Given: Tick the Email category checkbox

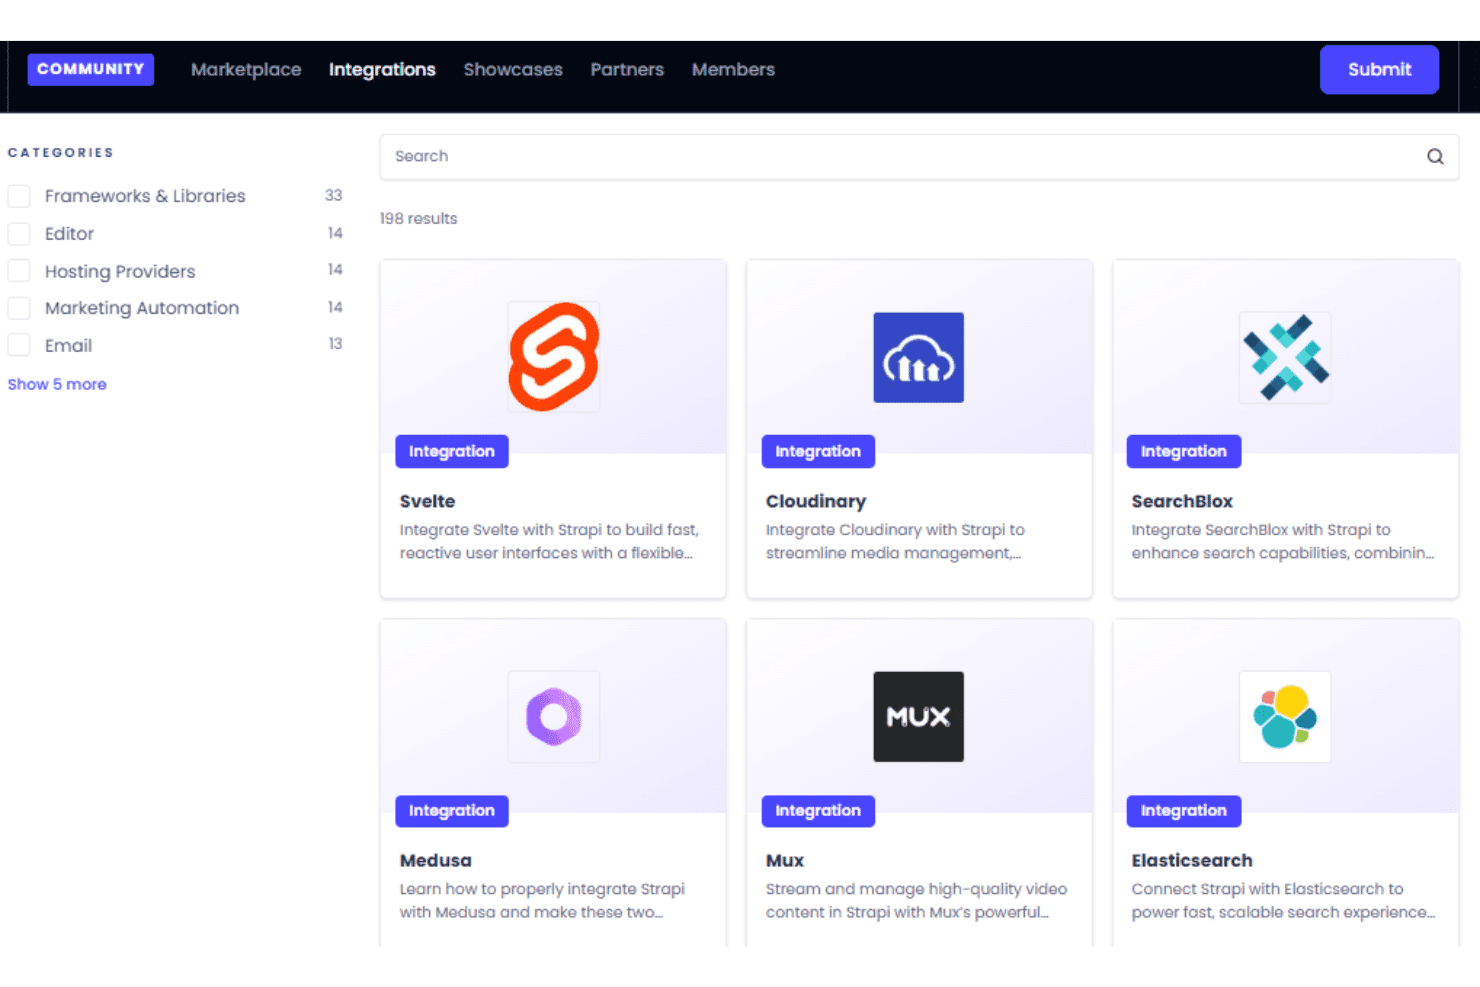Looking at the screenshot, I should [19, 345].
